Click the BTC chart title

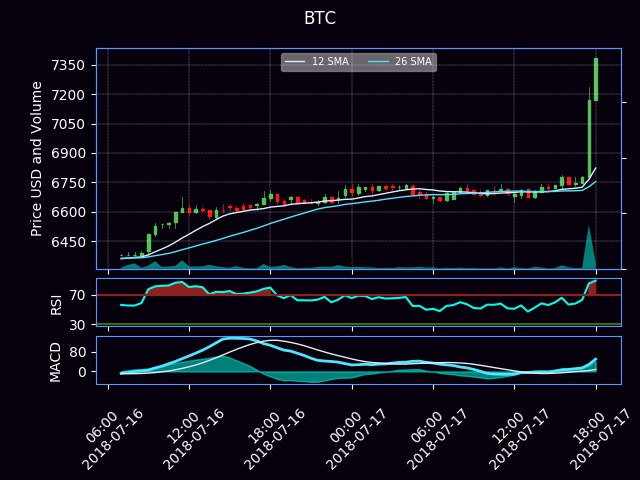(x=320, y=18)
